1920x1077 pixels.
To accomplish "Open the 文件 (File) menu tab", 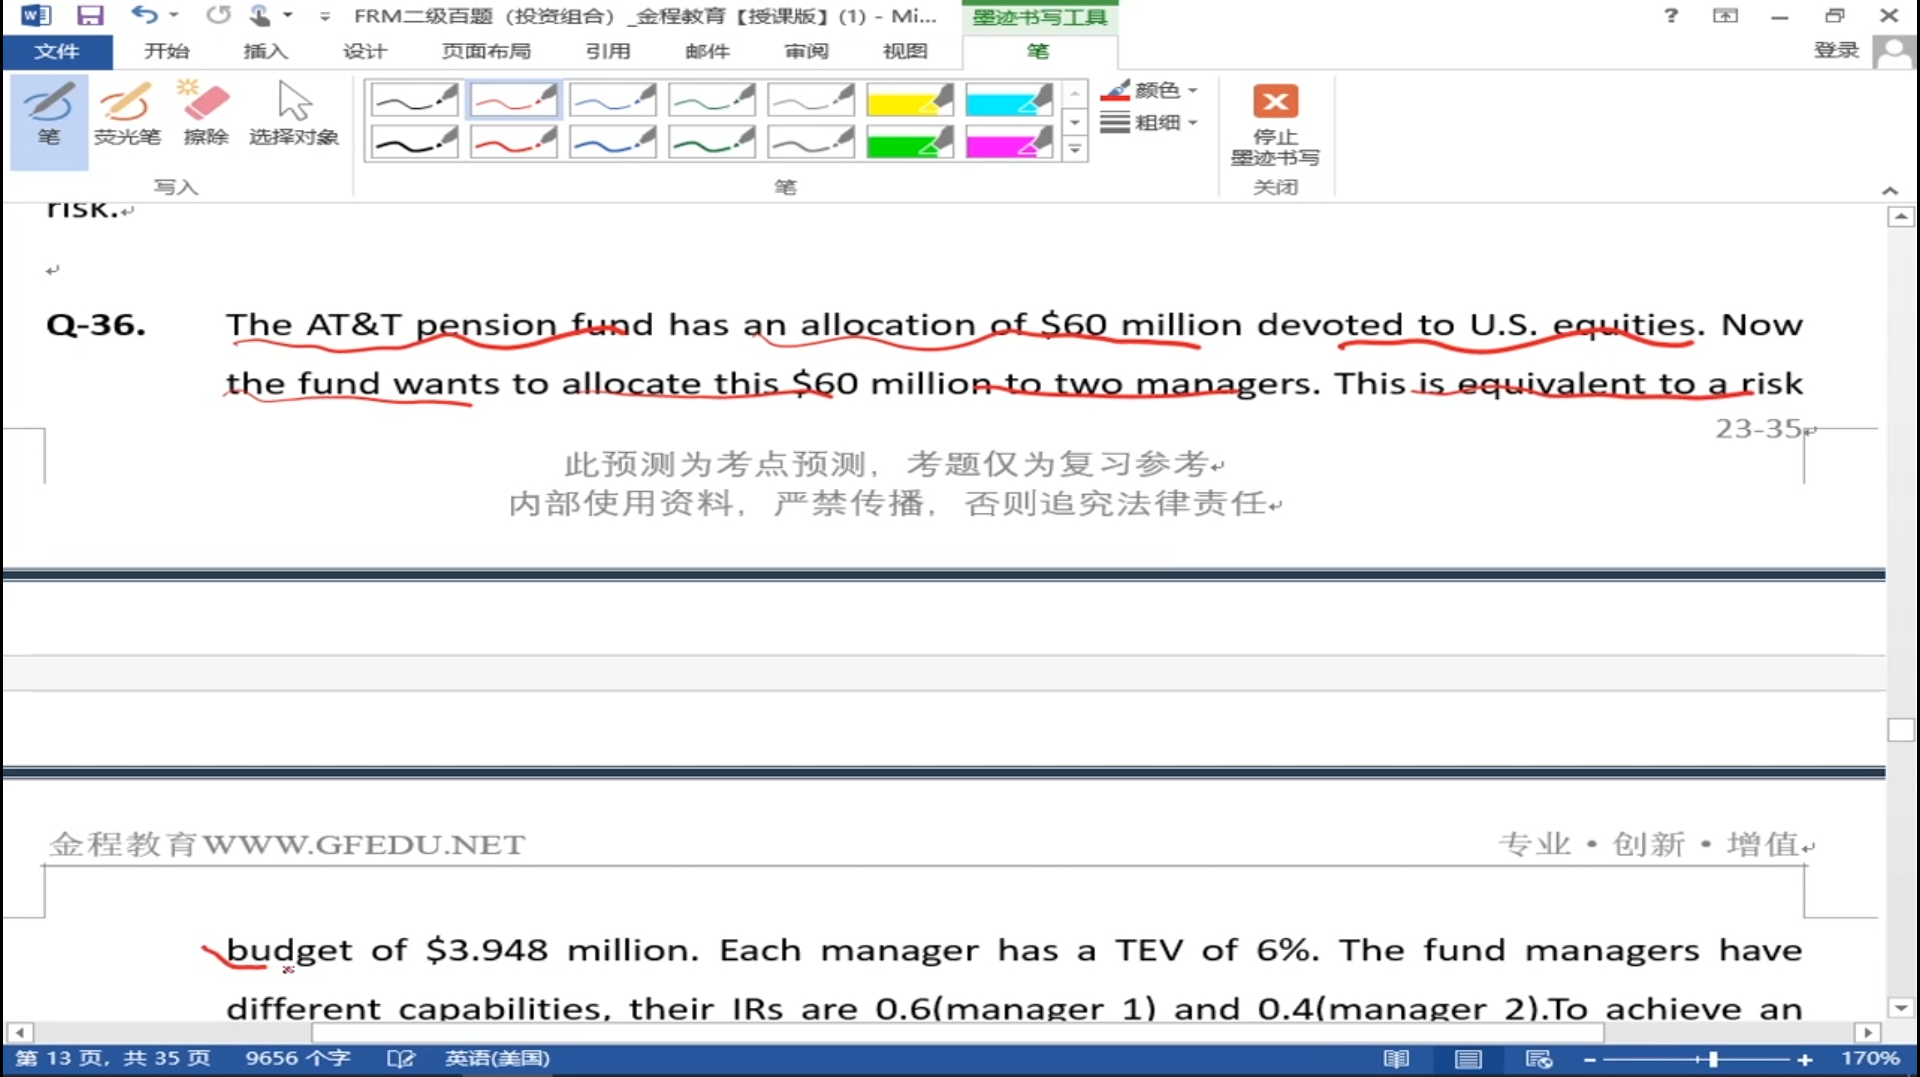I will (x=57, y=51).
